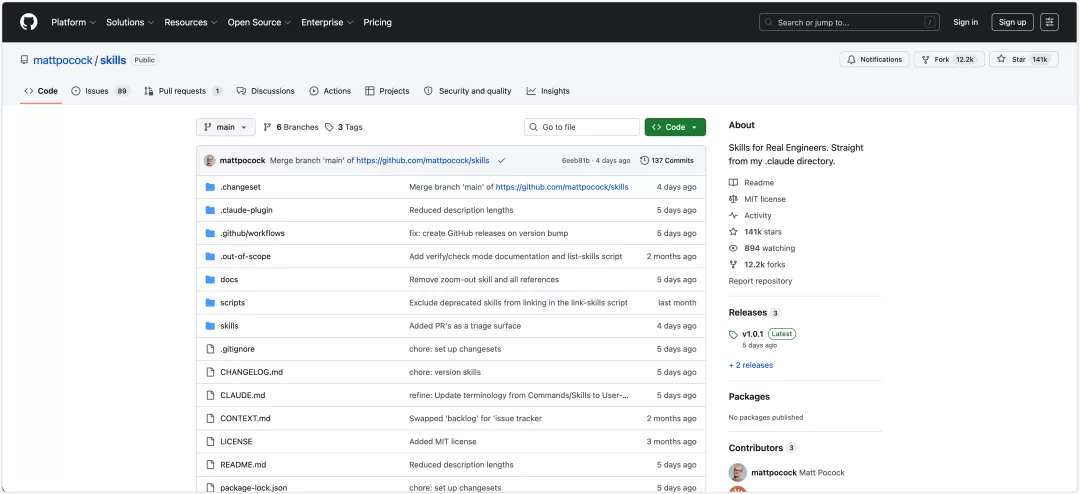
Task: Click the Sign up button
Action: click(1012, 22)
